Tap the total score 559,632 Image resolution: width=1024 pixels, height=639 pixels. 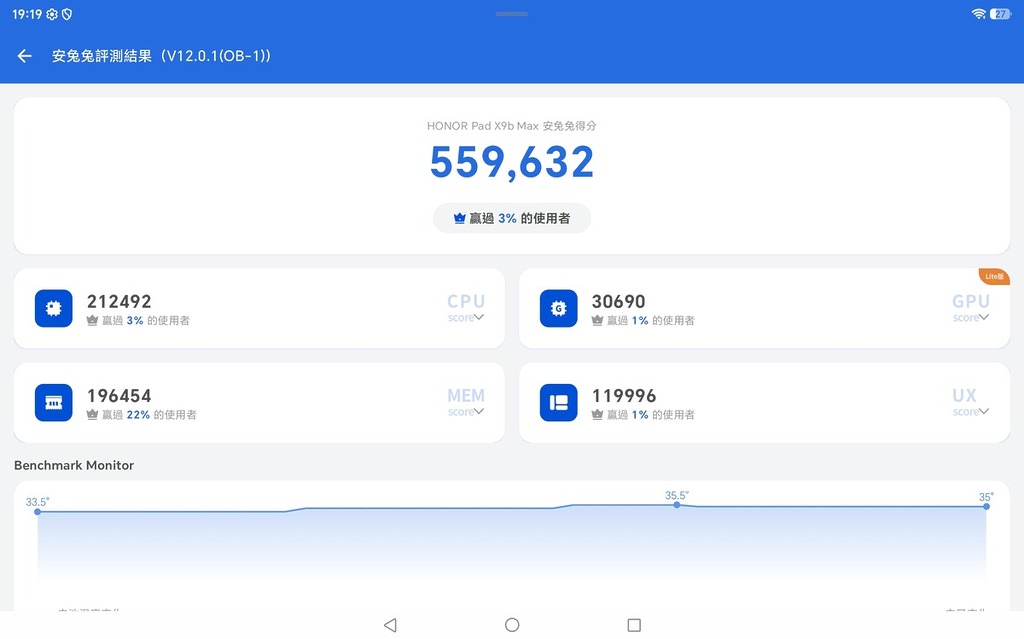click(512, 162)
